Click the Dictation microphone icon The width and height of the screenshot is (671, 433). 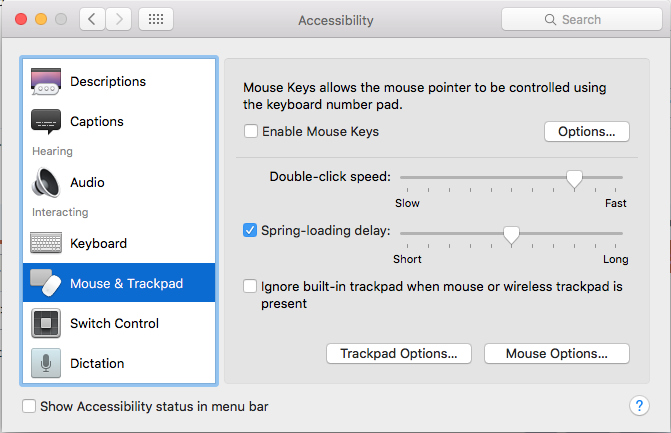[47, 363]
